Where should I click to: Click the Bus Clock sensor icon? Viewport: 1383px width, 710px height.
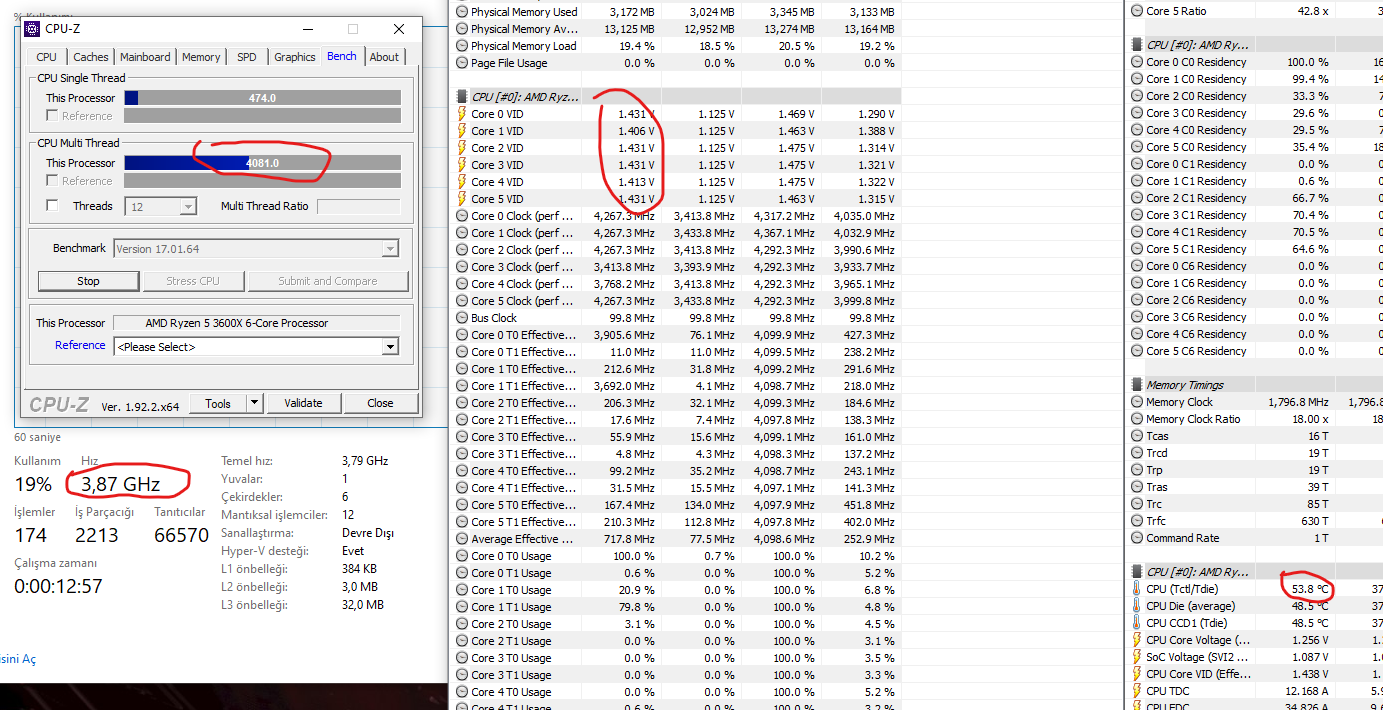click(461, 318)
